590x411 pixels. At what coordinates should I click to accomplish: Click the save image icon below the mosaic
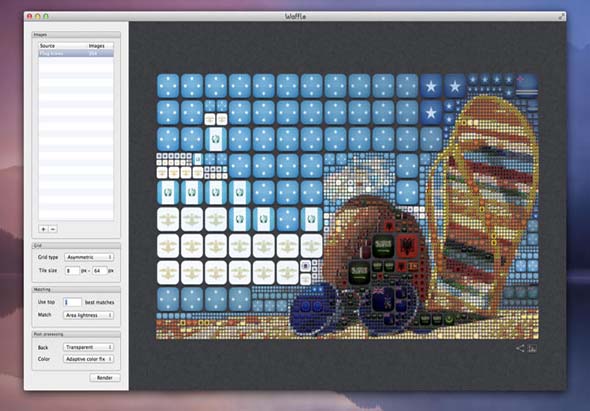pos(532,349)
